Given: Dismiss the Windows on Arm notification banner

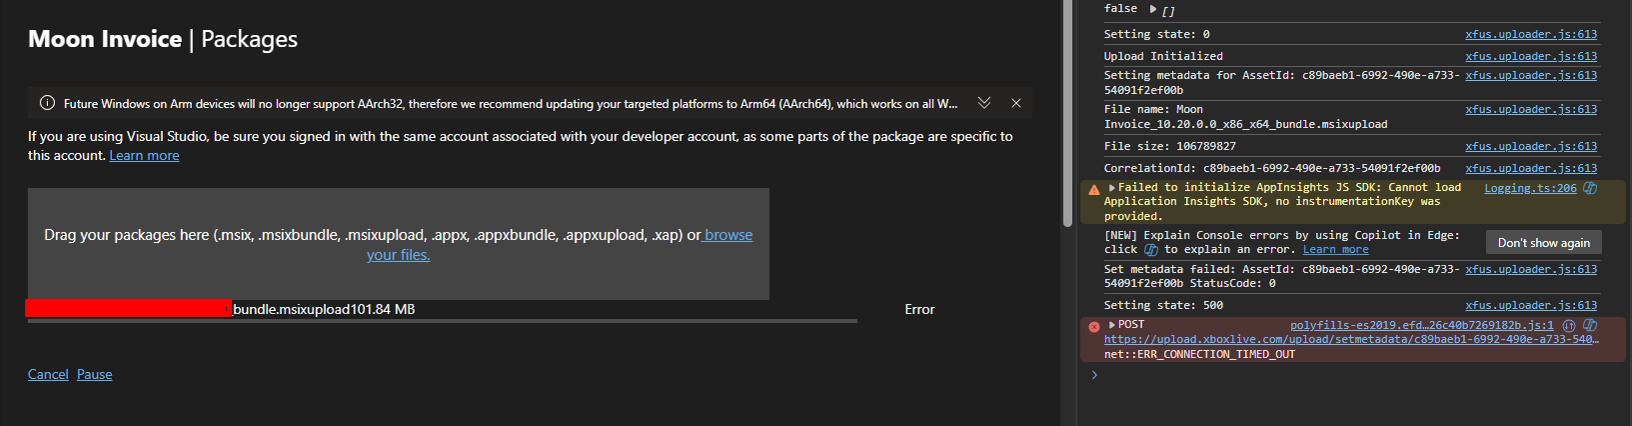Looking at the screenshot, I should coord(1016,103).
